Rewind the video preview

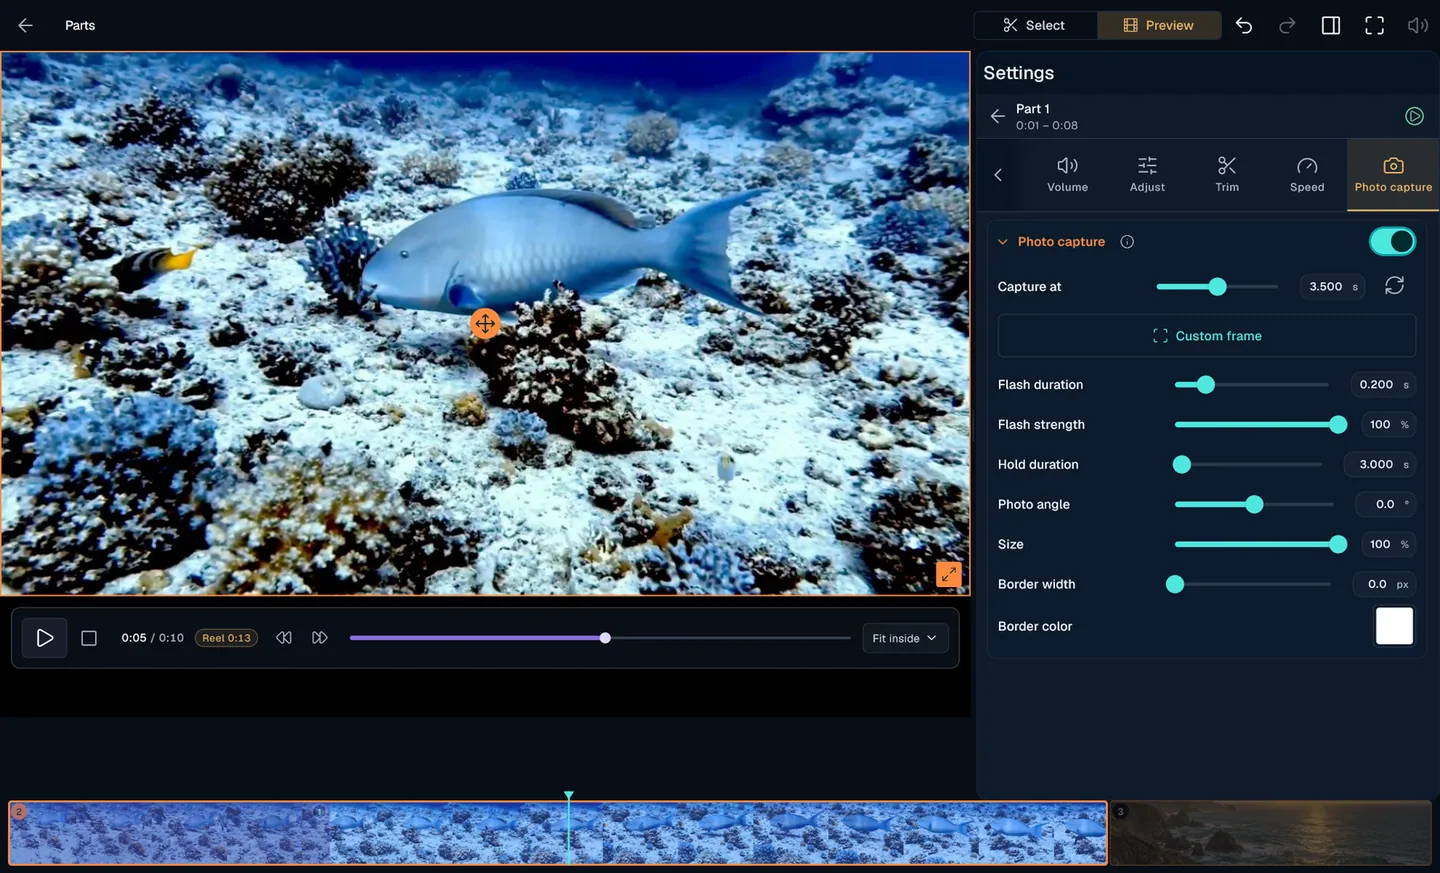[x=284, y=638]
